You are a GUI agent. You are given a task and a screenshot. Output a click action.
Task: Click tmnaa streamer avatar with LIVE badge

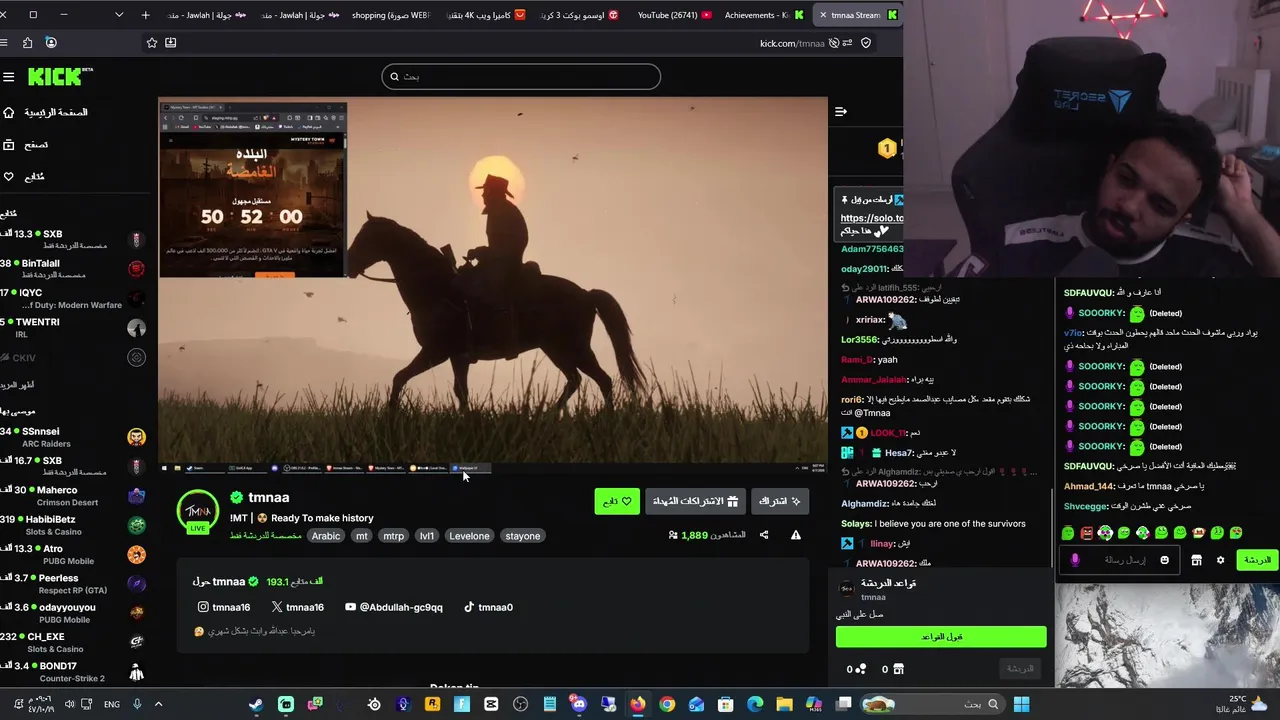(198, 512)
